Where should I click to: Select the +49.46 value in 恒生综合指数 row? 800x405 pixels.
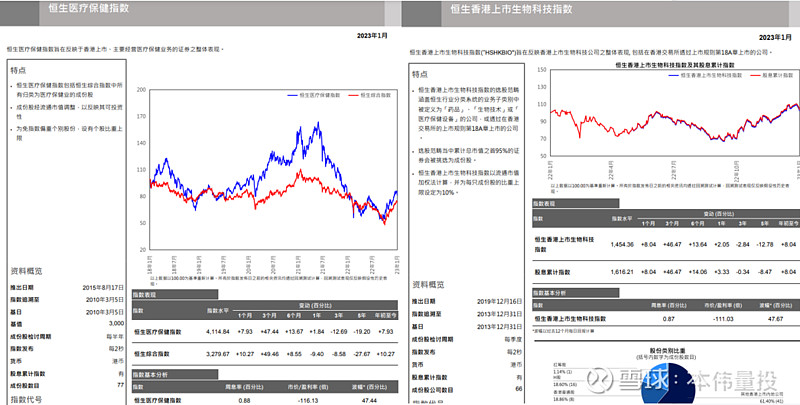point(269,354)
